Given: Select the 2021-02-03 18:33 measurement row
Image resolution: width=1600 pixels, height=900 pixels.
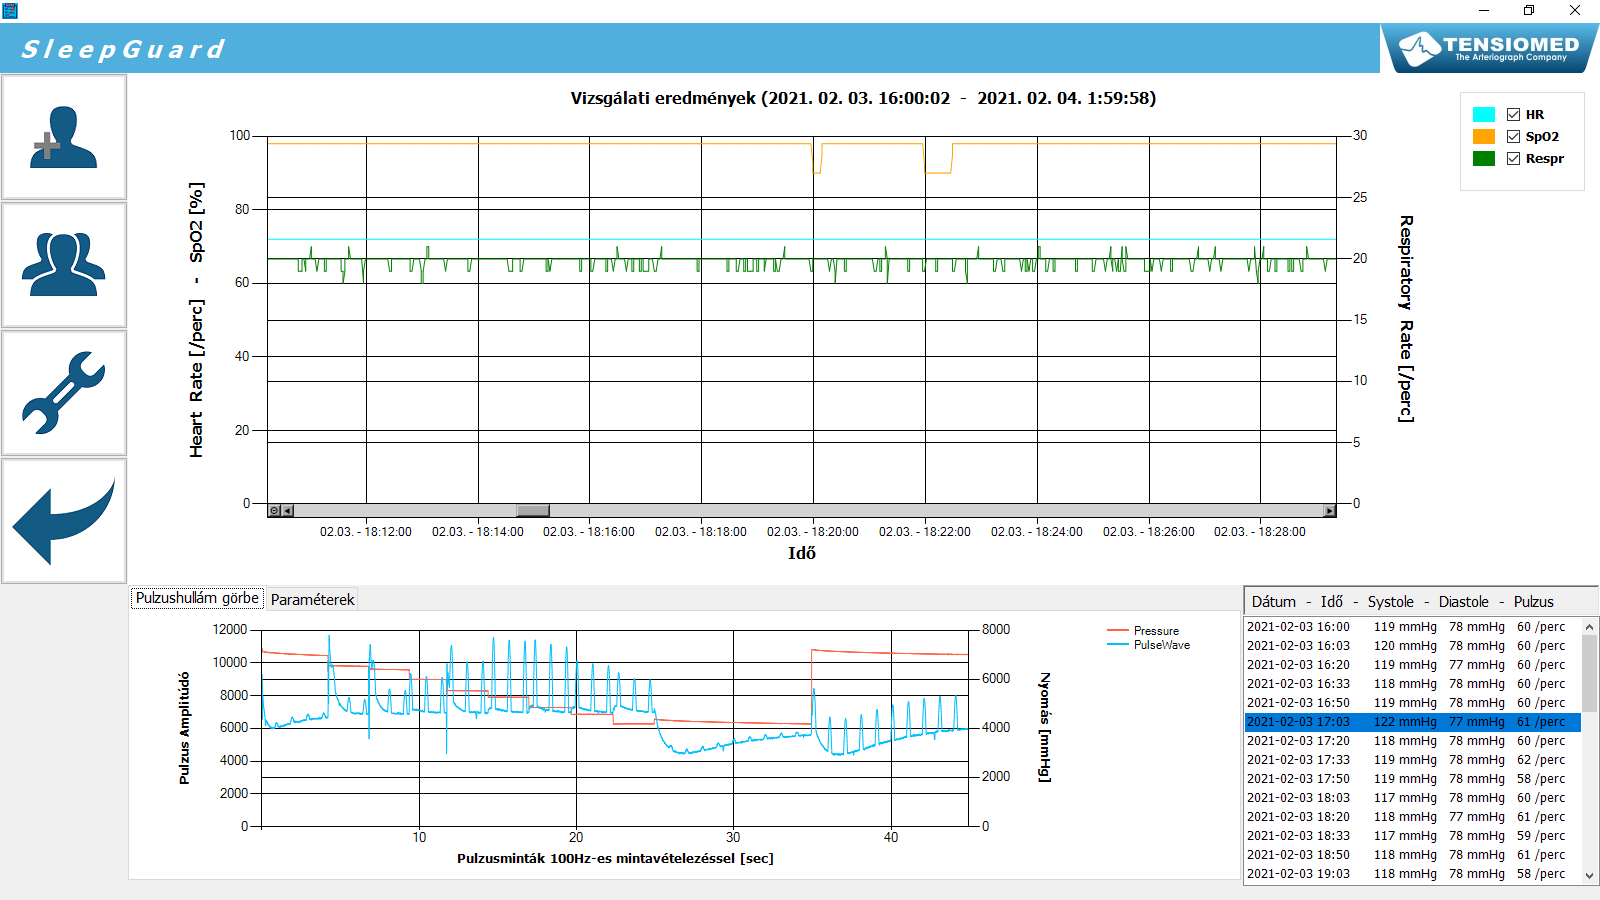Looking at the screenshot, I should pos(1412,836).
